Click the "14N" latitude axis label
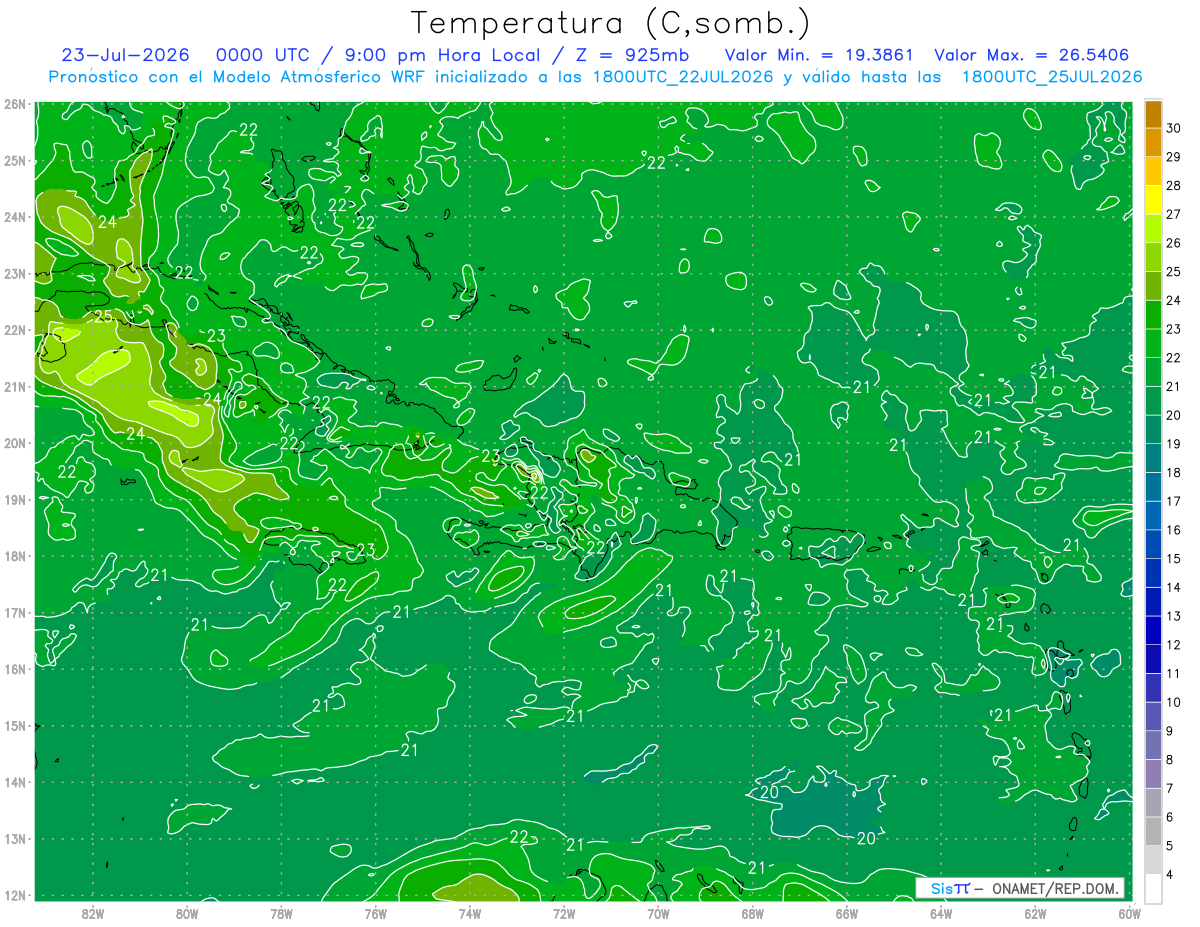This screenshot has width=1200, height=927. pyautogui.click(x=14, y=782)
